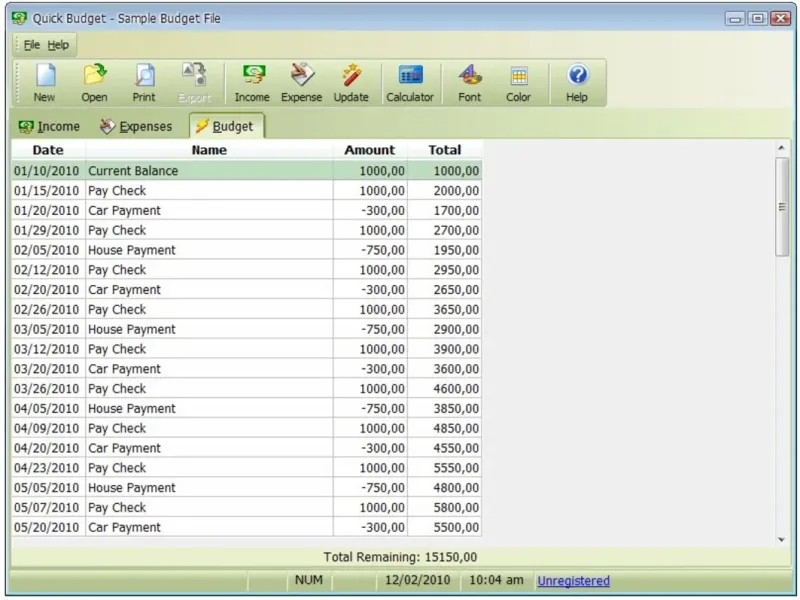The height and width of the screenshot is (600, 800).
Task: Click the date 02/20/2010
Action: (x=46, y=290)
